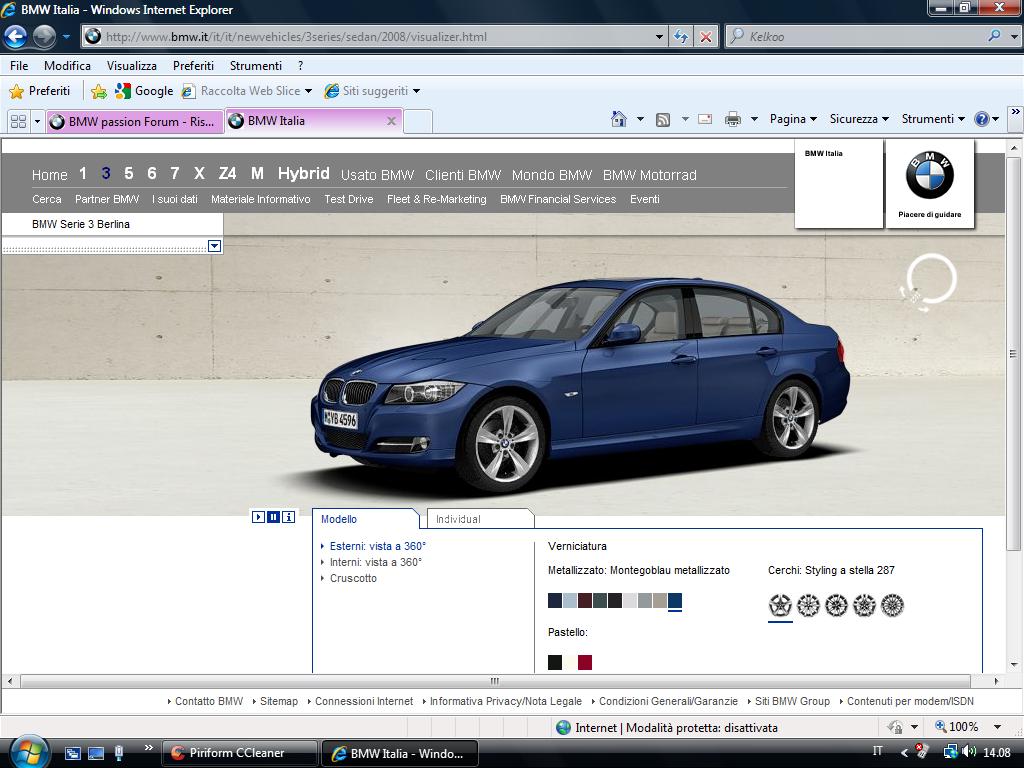This screenshot has height=768, width=1024.
Task: Click the zoom level magnifier in status bar
Action: [940, 726]
